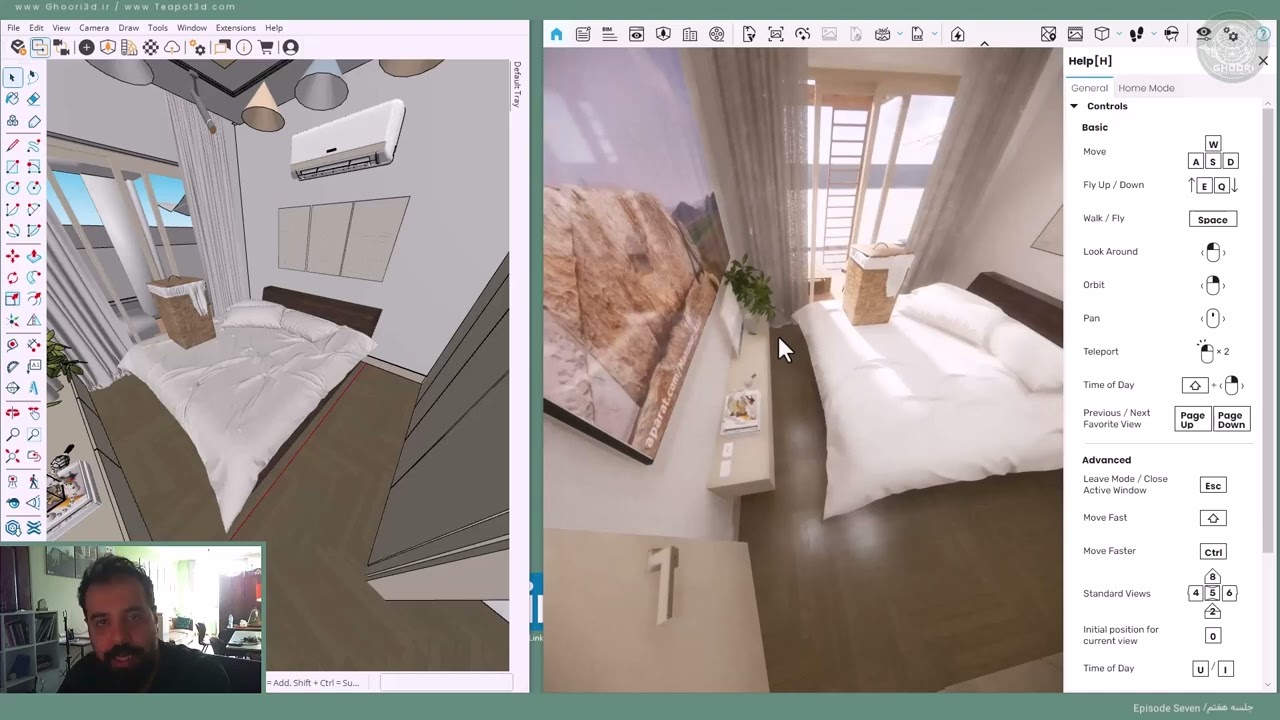Select the Push/Pull tool
This screenshot has height=720, width=1280.
coord(34,256)
